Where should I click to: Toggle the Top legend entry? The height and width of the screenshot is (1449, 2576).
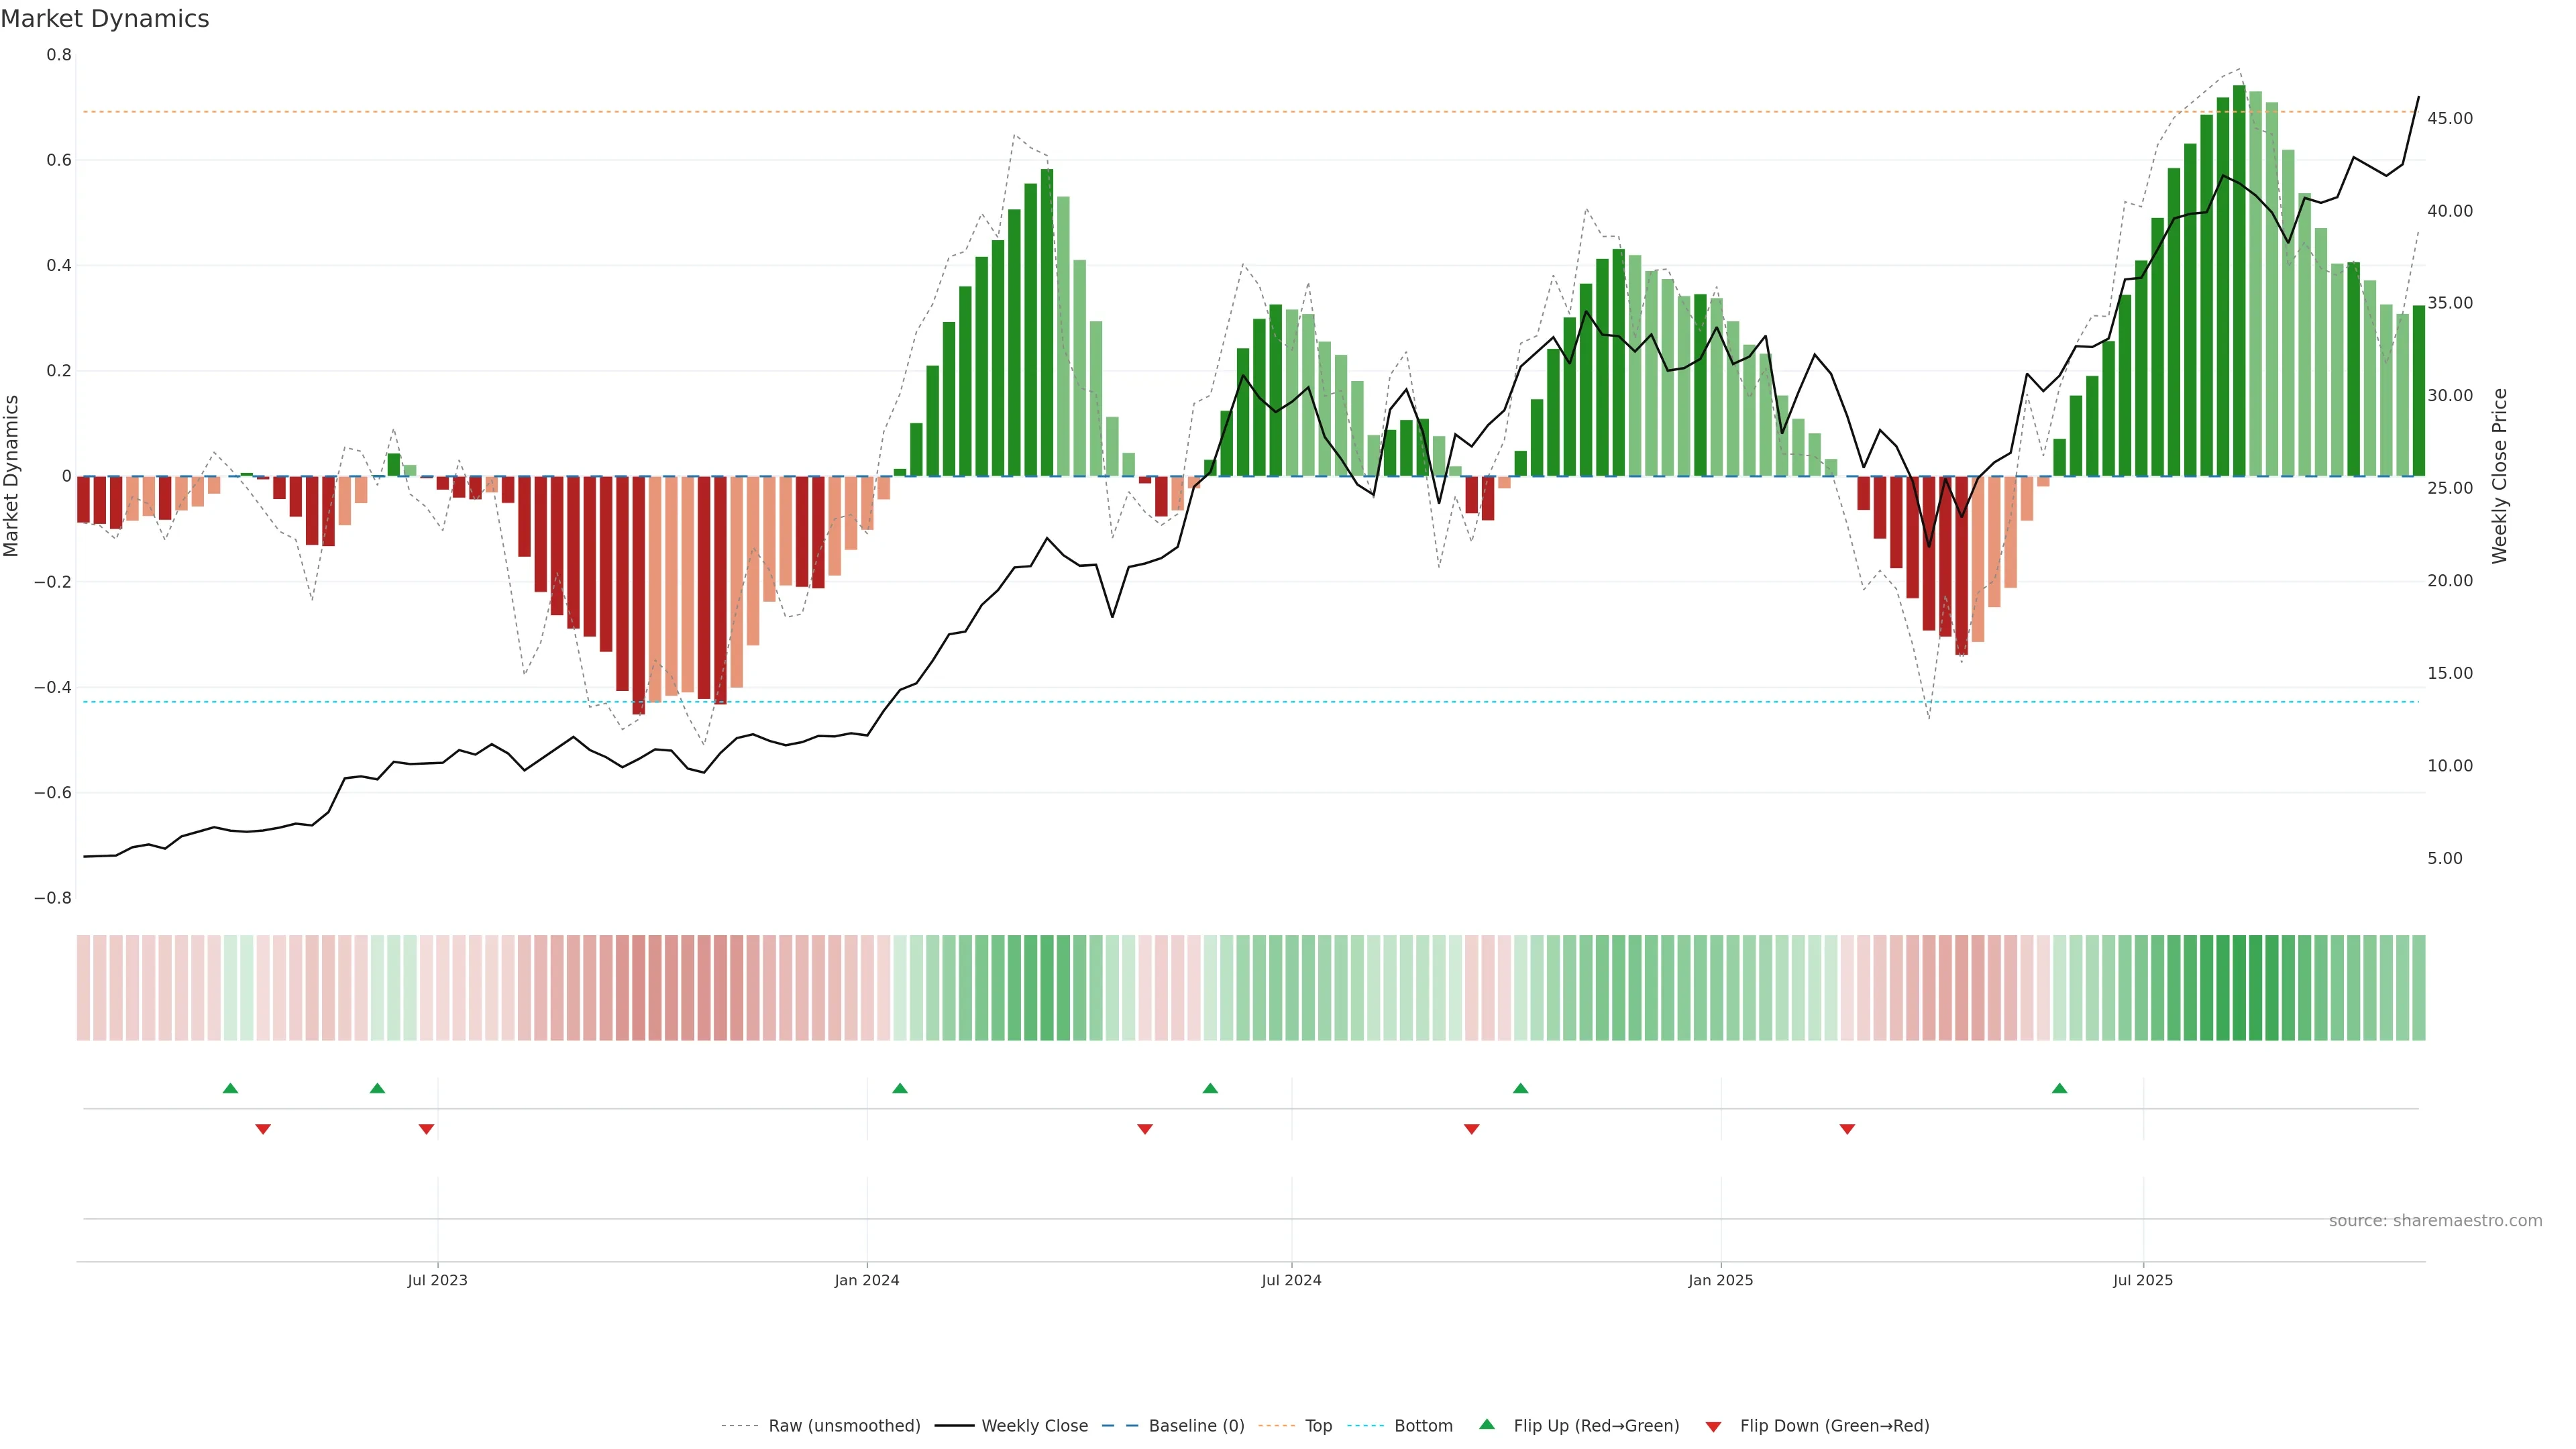1318,1426
